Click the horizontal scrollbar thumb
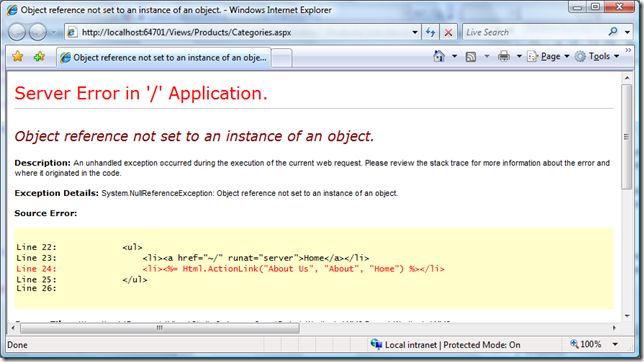The width and height of the screenshot is (644, 362). pos(160,328)
